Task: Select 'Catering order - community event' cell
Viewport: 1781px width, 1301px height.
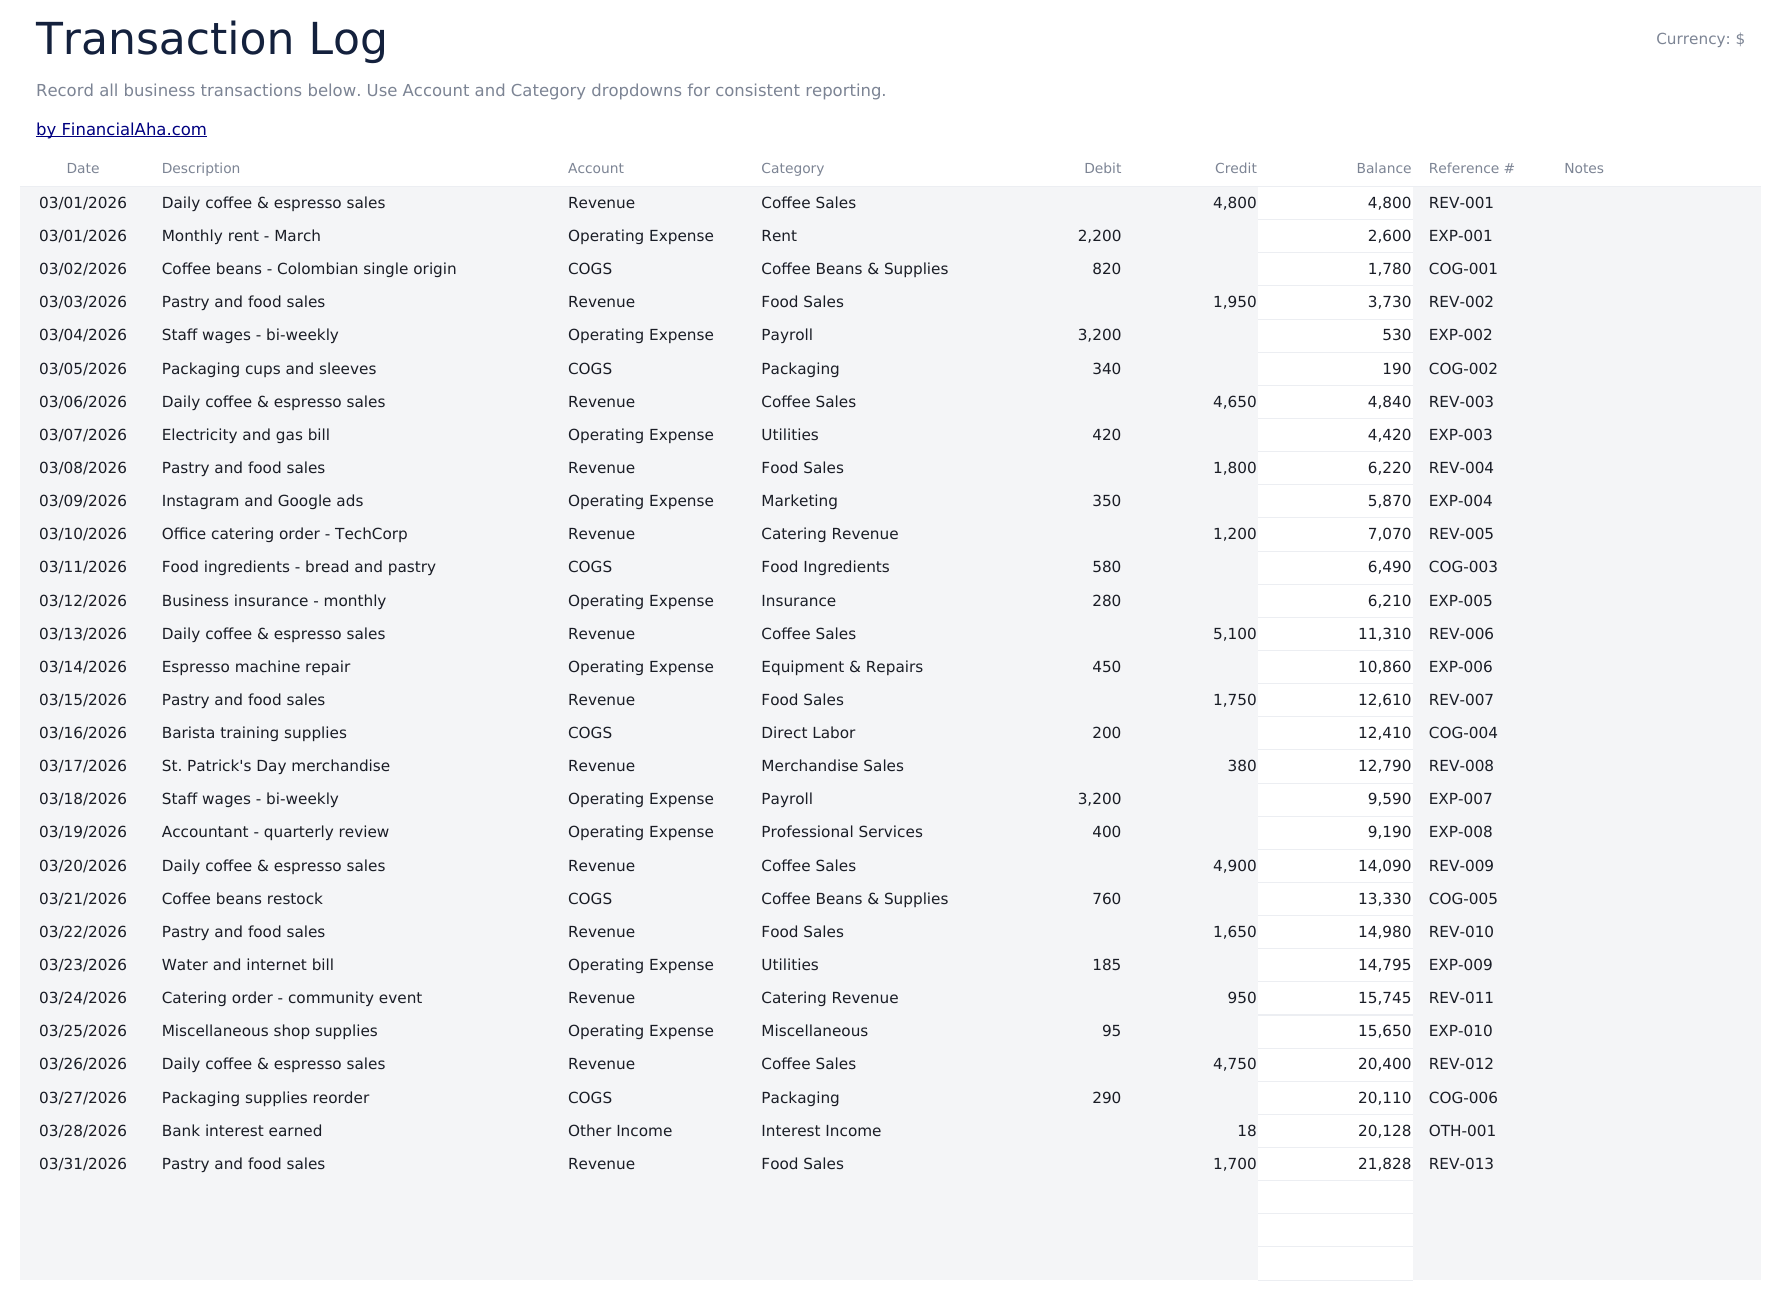Action: pyautogui.click(x=292, y=998)
